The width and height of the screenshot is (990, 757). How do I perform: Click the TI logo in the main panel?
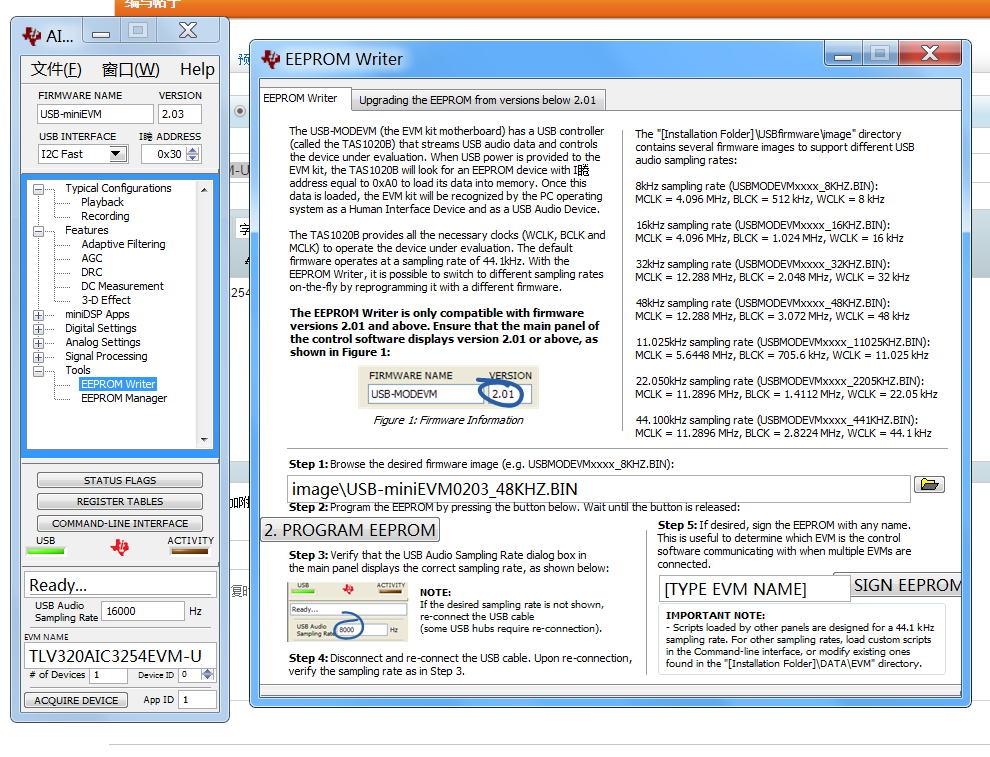119,547
